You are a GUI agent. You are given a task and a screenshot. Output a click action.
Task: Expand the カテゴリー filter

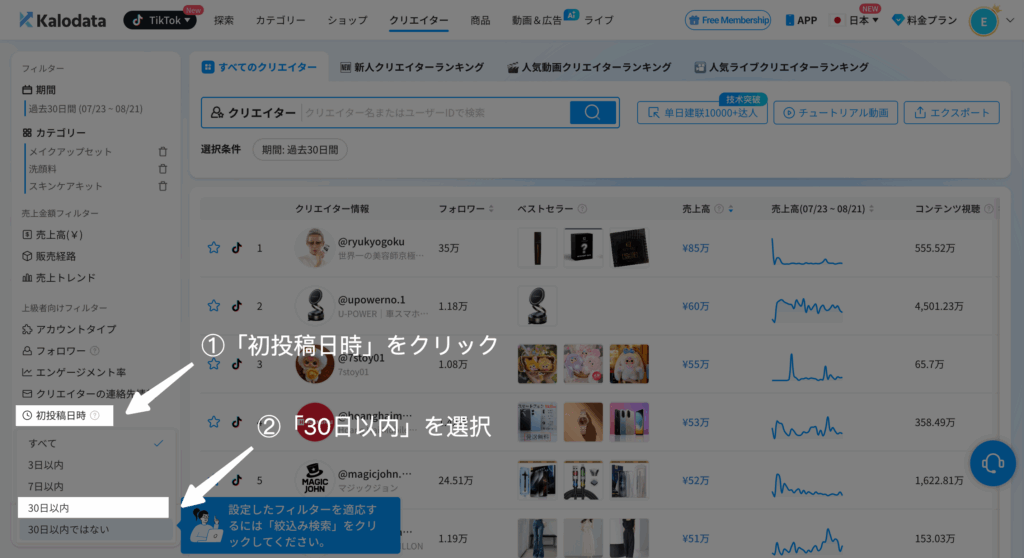tap(54, 133)
